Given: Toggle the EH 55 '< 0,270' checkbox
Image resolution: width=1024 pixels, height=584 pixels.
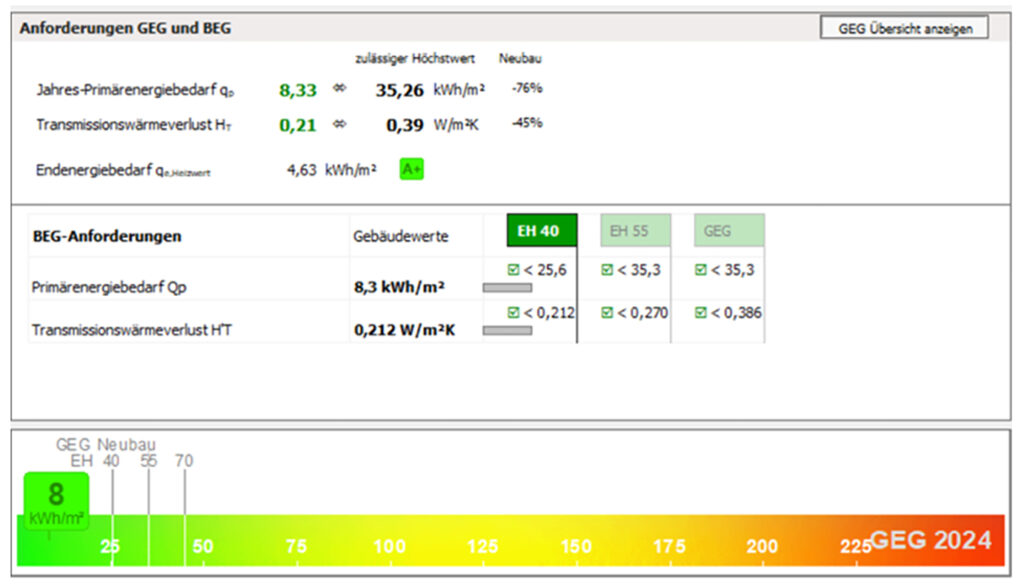Looking at the screenshot, I should 607,313.
